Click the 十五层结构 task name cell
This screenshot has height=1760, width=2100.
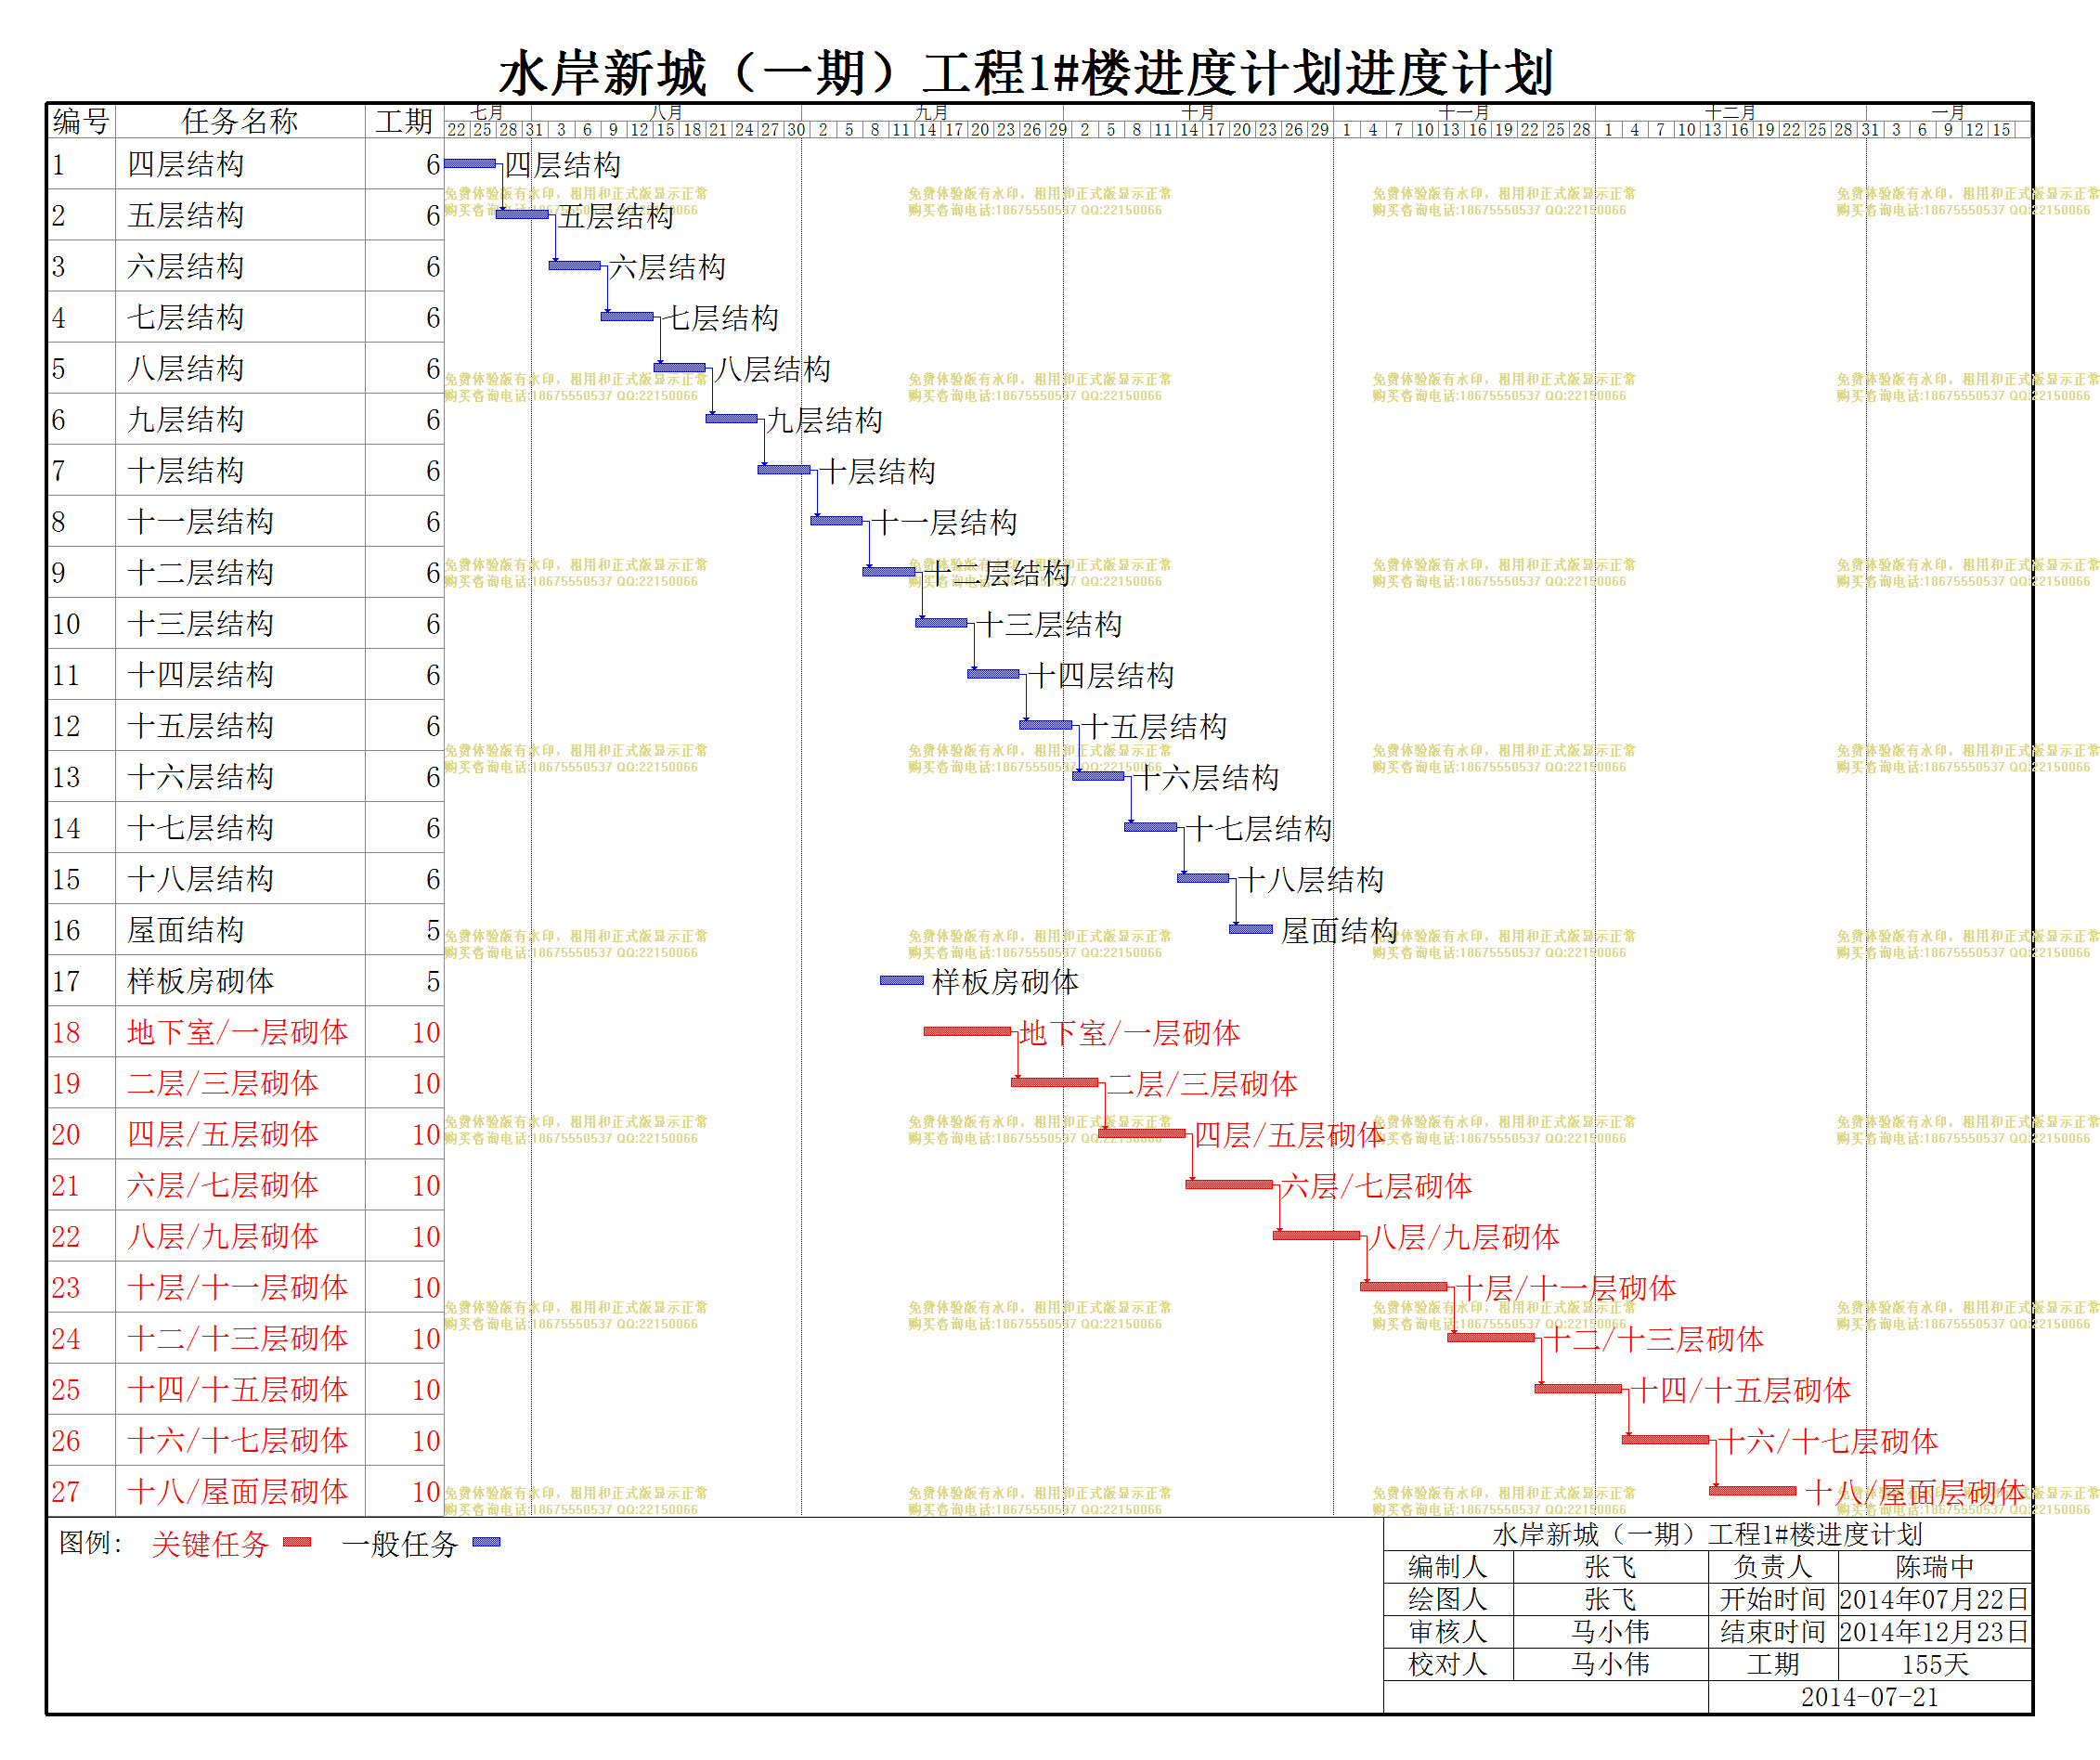(x=240, y=725)
